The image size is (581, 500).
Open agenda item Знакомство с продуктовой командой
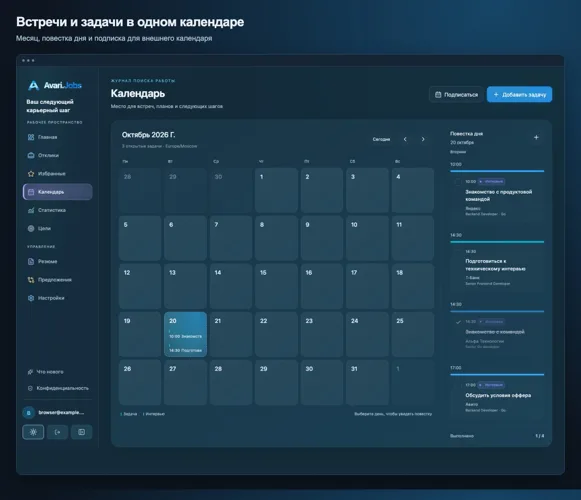pos(497,197)
